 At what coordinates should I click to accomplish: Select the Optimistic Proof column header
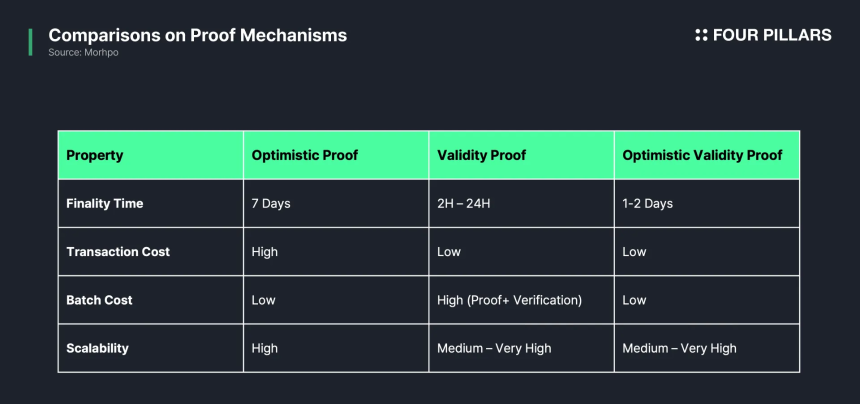click(x=336, y=155)
